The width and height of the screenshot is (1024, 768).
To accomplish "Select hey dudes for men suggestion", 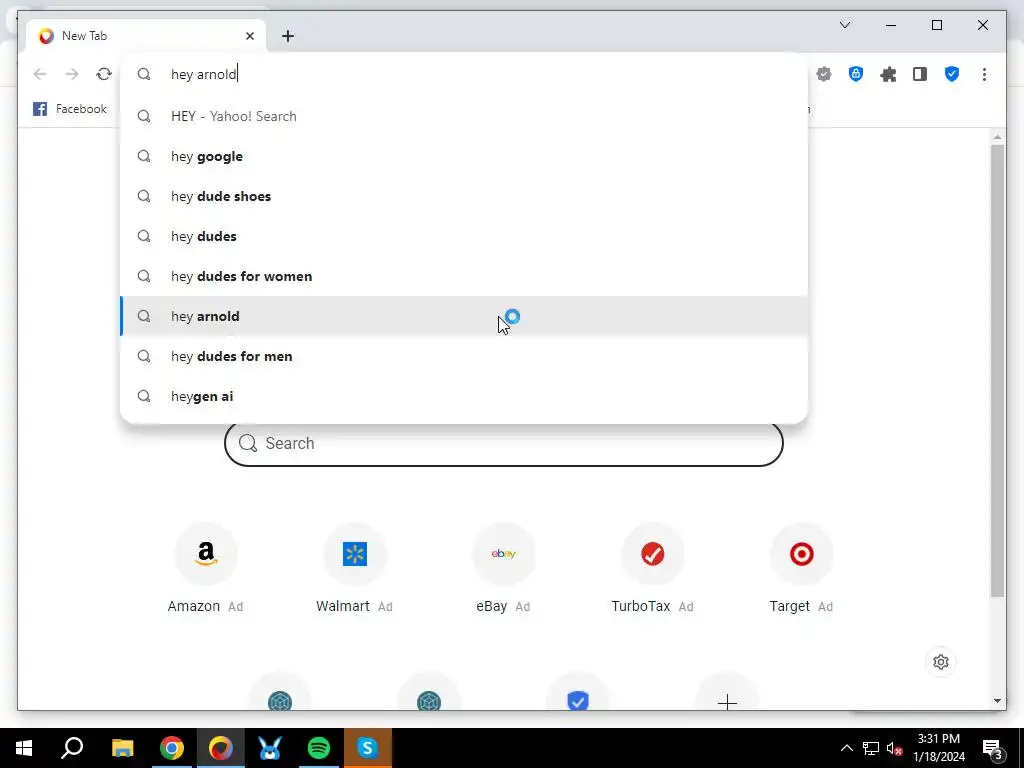I will tap(464, 356).
